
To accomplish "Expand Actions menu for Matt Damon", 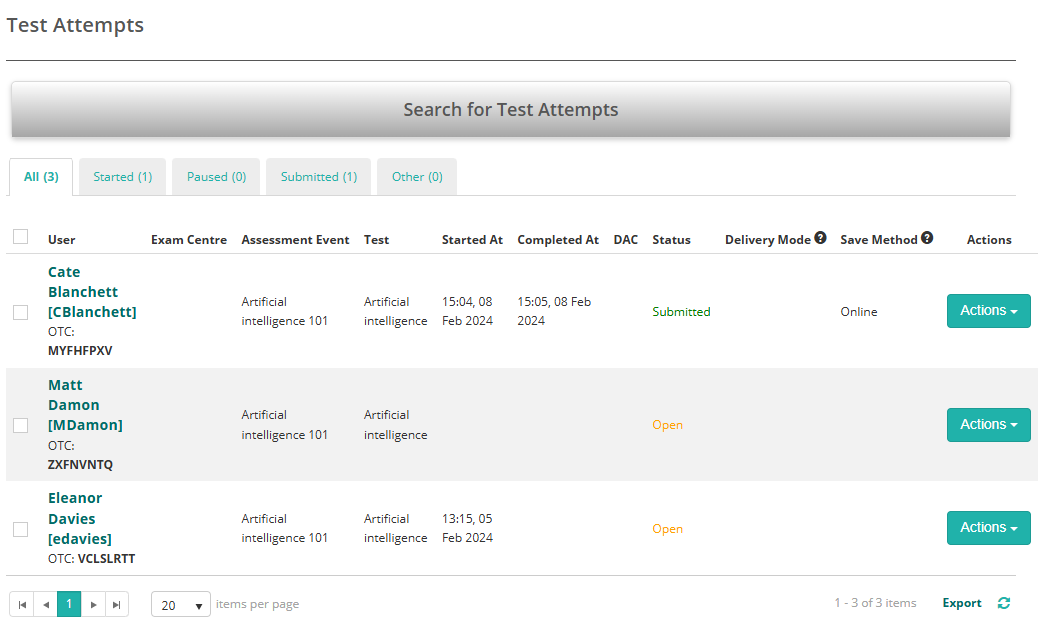I will 988,425.
